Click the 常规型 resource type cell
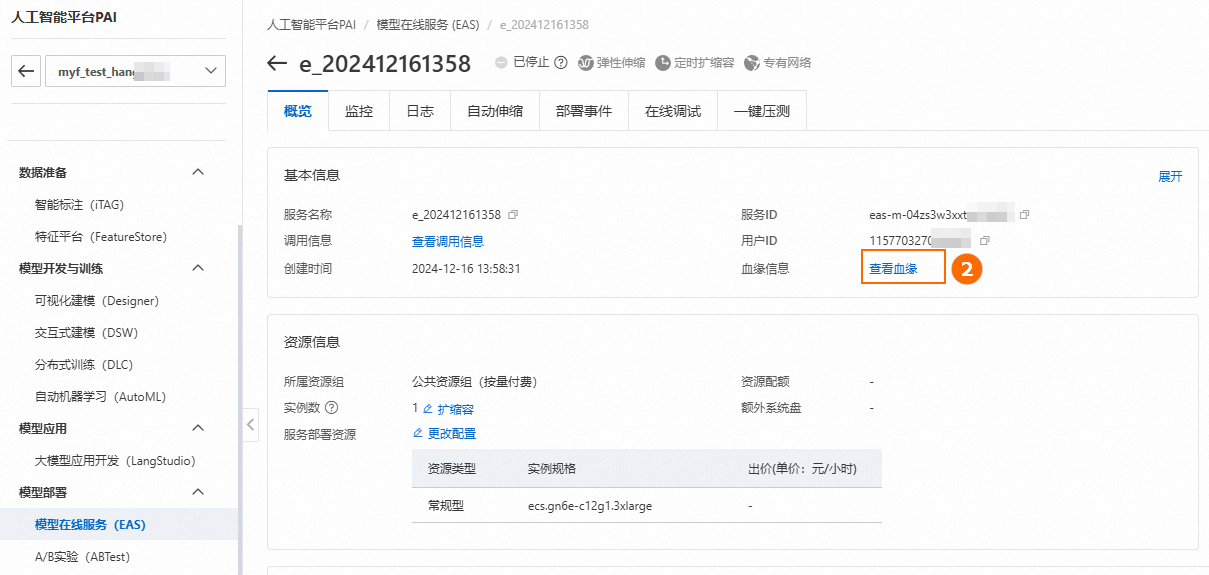This screenshot has width=1209, height=575. click(446, 506)
